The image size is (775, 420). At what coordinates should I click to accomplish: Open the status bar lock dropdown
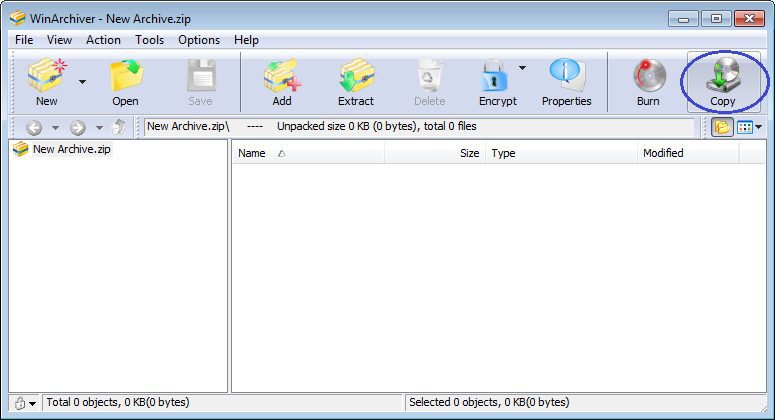coord(33,404)
